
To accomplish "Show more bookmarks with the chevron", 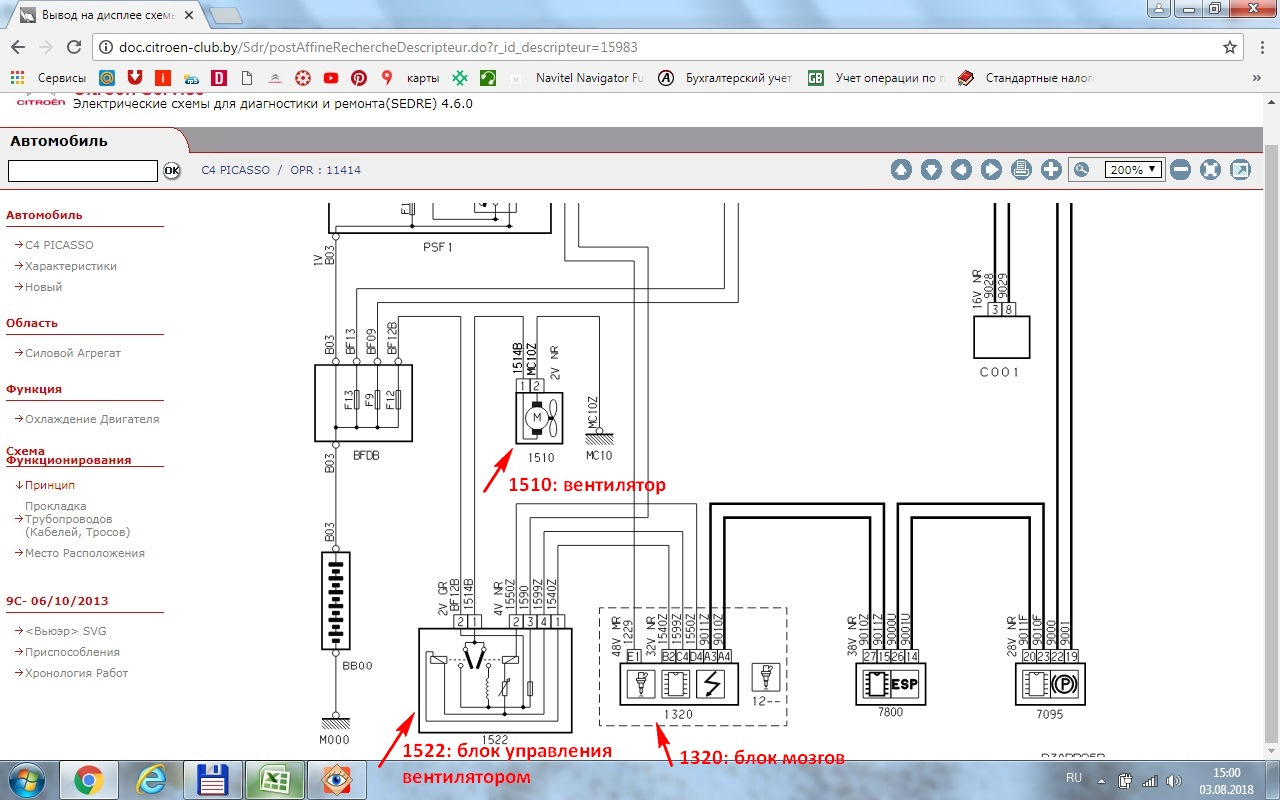I will tap(1257, 78).
